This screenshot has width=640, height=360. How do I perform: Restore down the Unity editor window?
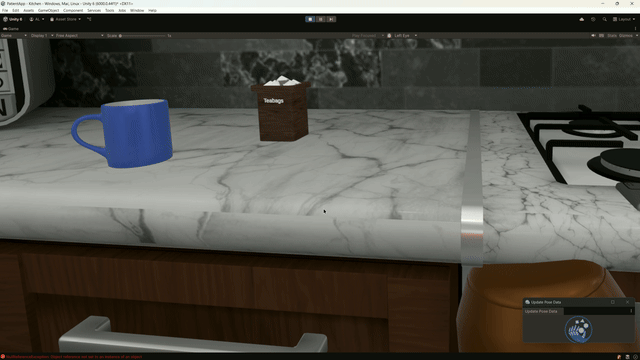(x=617, y=3)
